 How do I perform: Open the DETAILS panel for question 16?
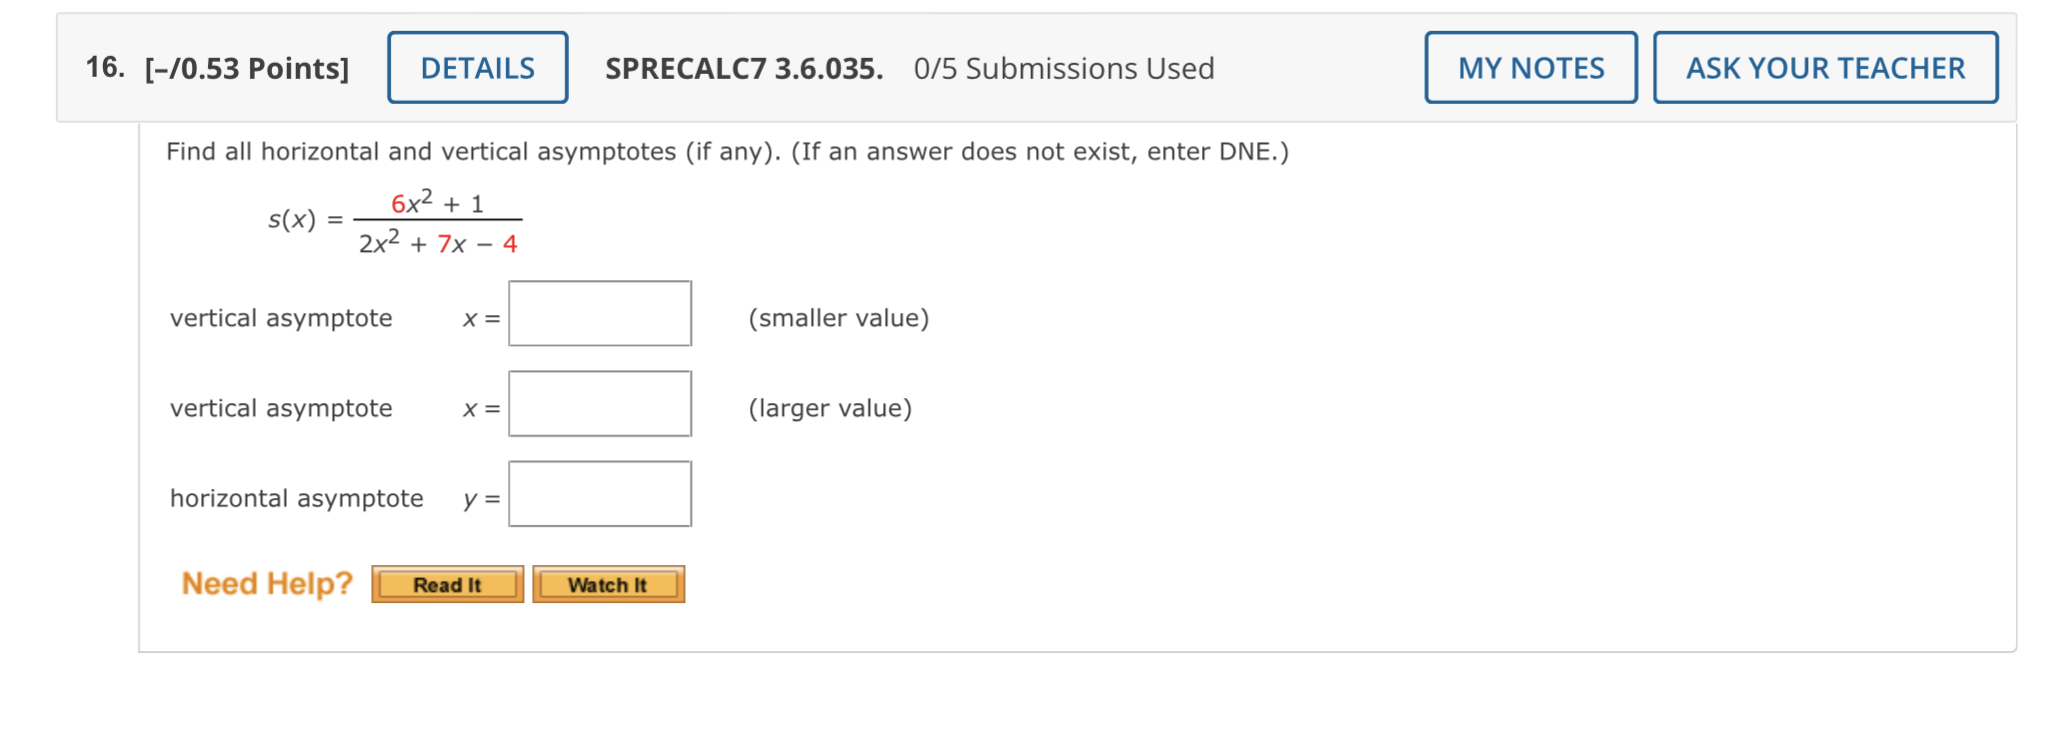click(477, 67)
